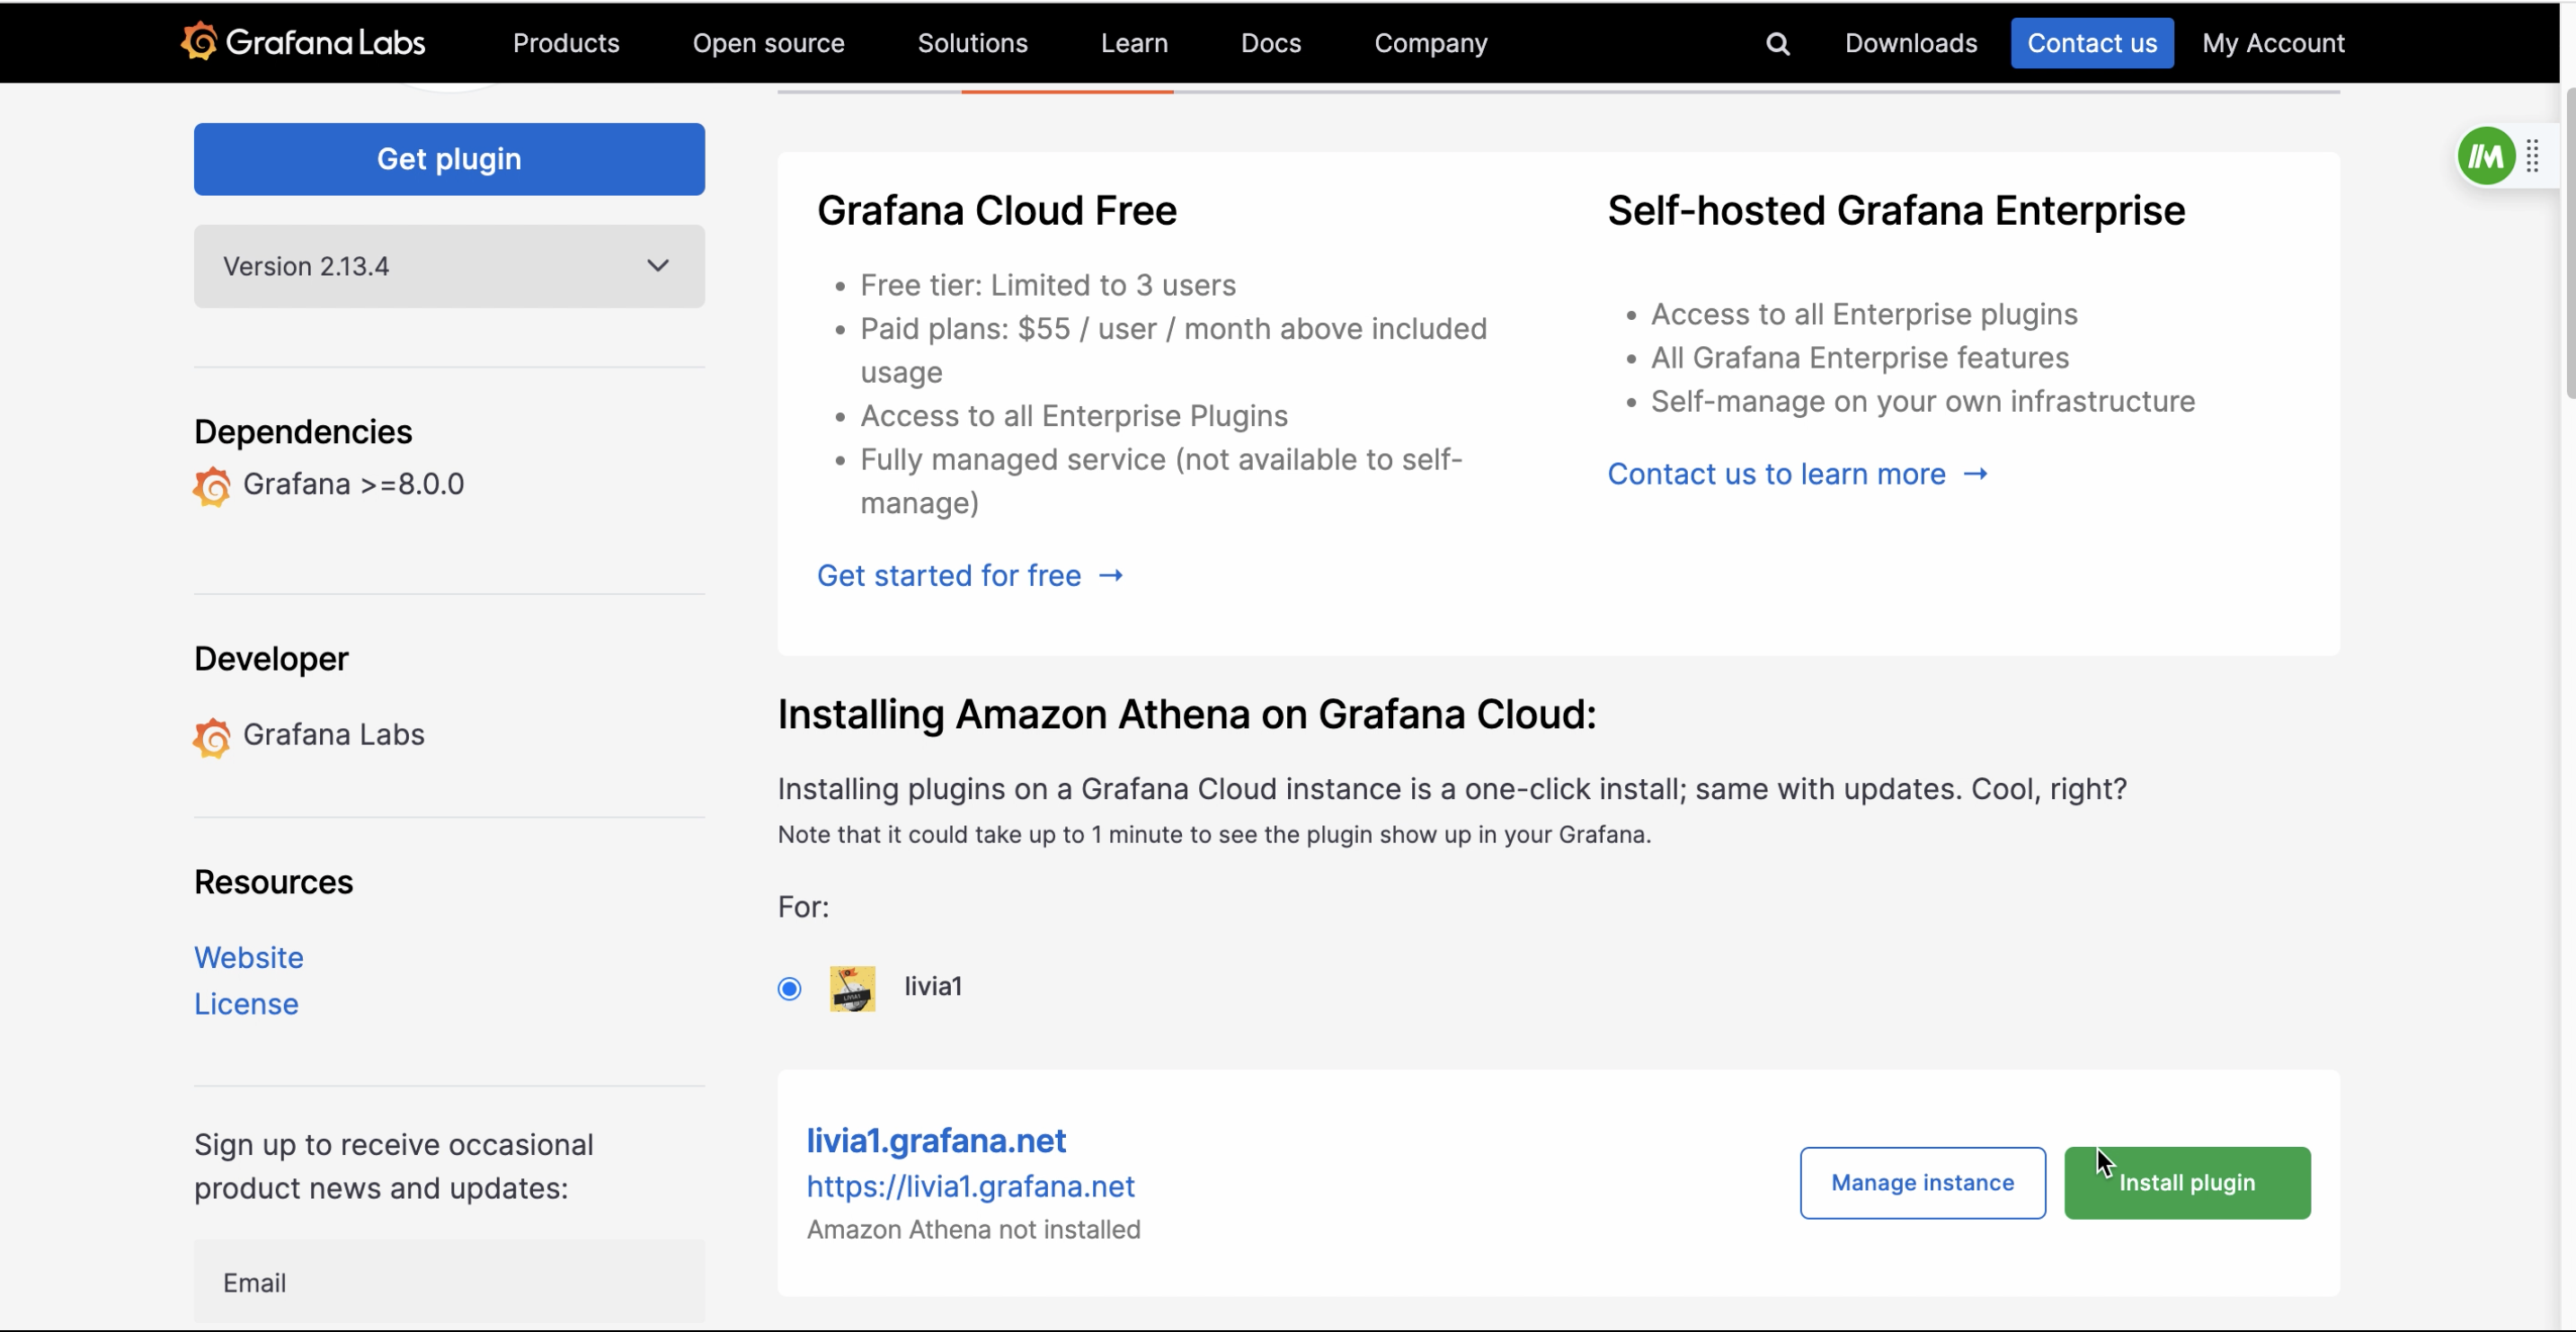Viewport: 2576px width, 1332px height.
Task: Click the Grafana Labs logo in header
Action: coord(303,42)
